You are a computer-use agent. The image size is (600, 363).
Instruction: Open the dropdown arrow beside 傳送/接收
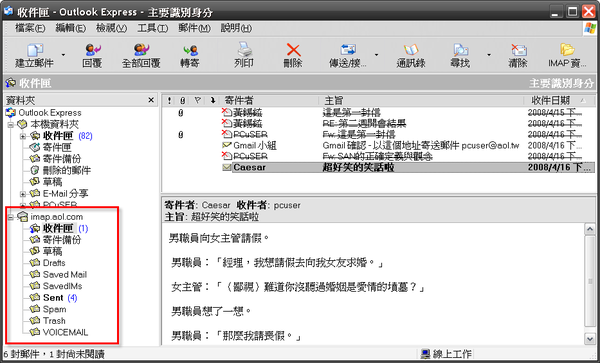(377, 55)
